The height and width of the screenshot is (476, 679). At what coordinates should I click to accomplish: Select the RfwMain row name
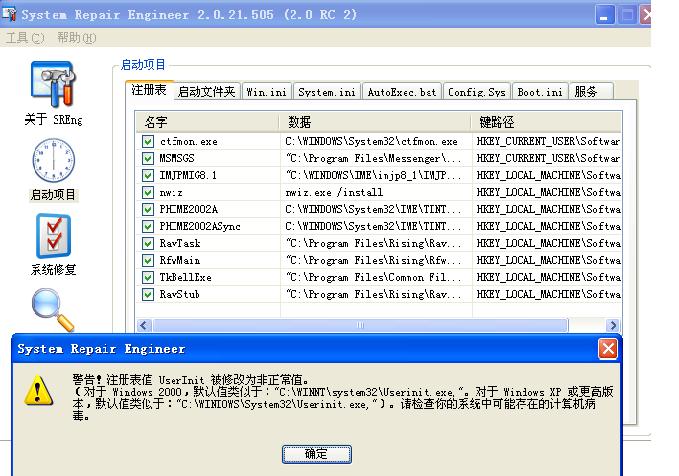[x=179, y=260]
